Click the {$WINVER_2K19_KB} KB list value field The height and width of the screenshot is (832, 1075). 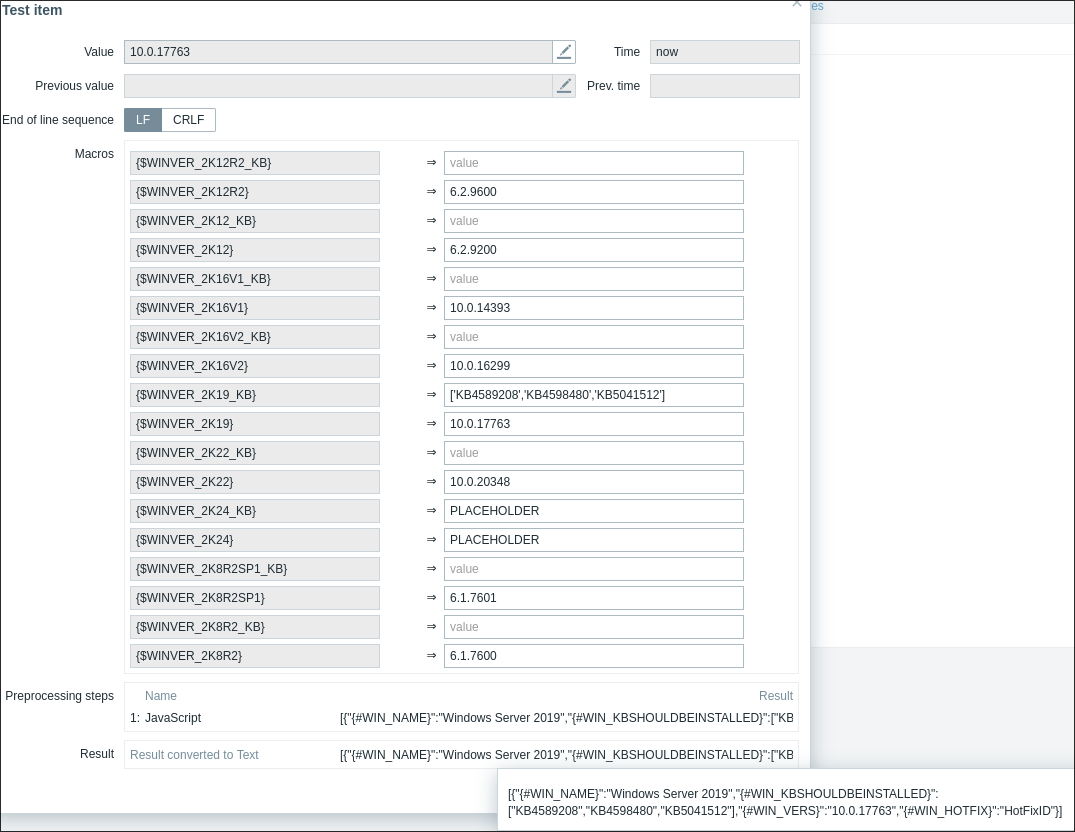tap(593, 395)
